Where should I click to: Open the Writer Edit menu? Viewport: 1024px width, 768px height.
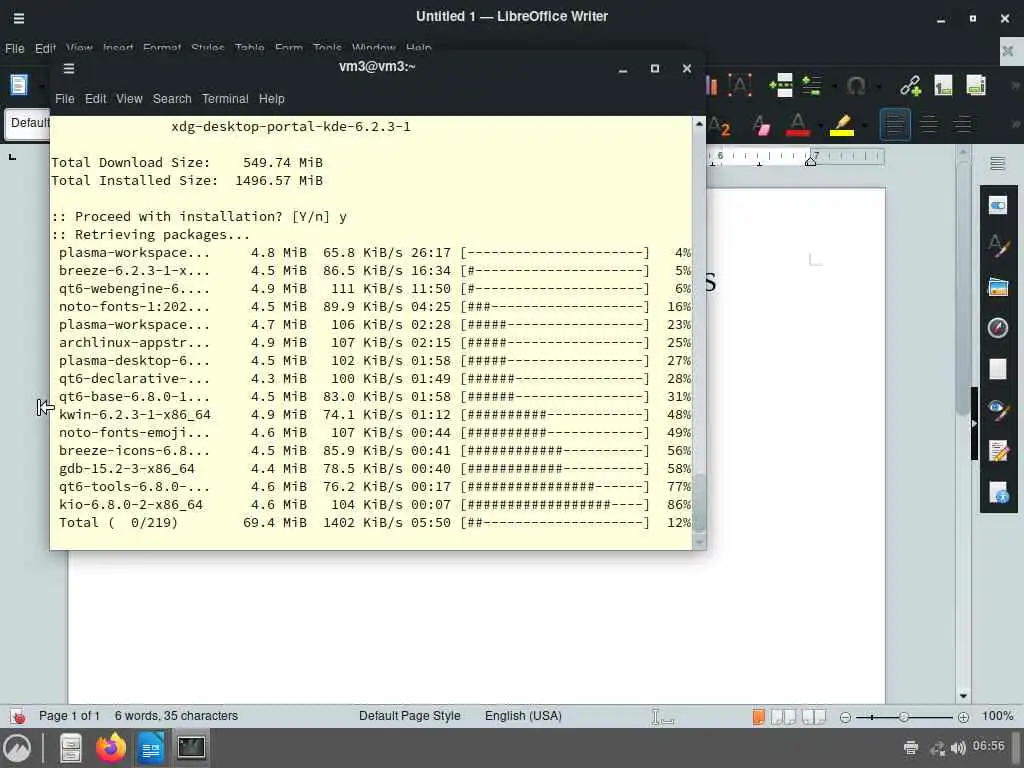45,48
